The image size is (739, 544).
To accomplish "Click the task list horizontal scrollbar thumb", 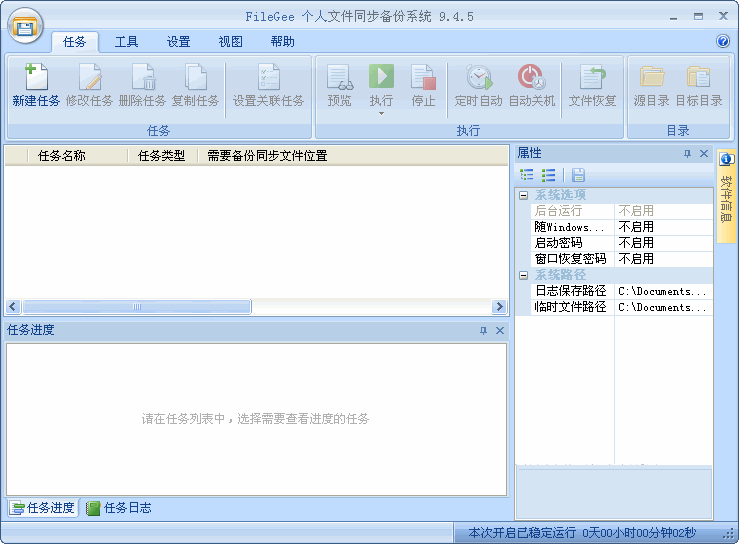I will click(x=137, y=307).
